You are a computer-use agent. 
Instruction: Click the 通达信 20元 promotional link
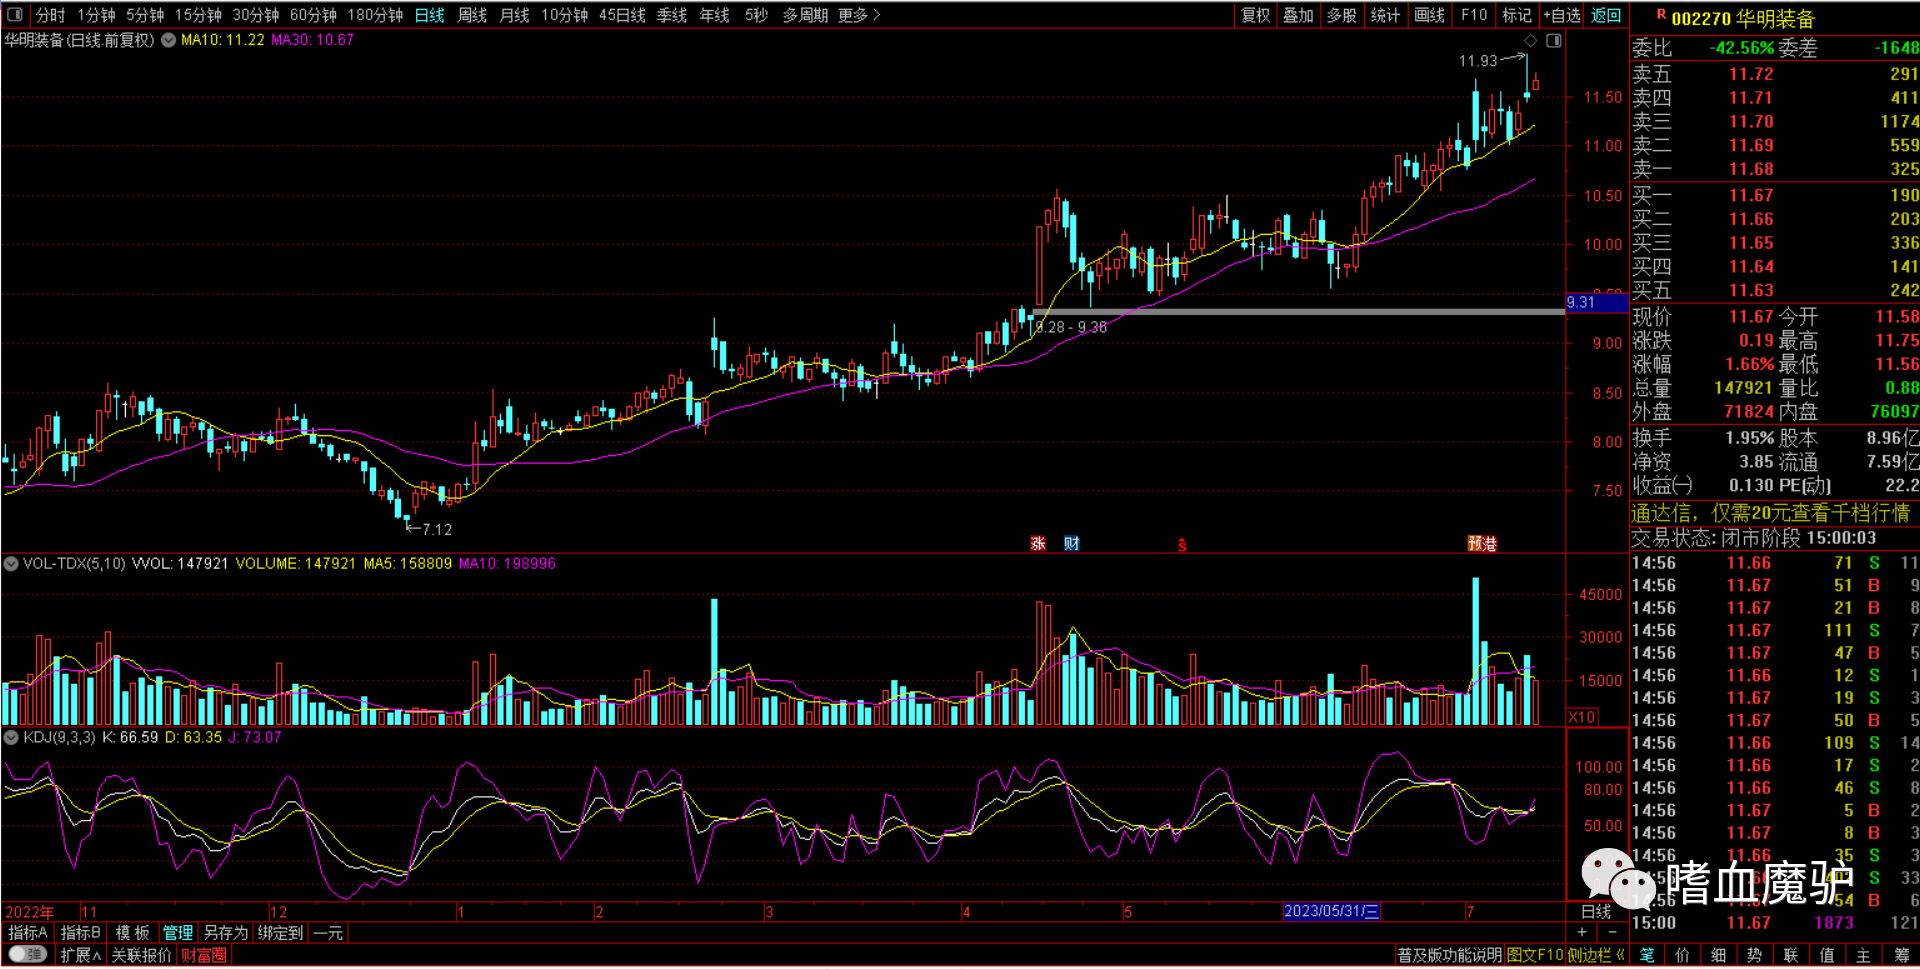click(1771, 513)
